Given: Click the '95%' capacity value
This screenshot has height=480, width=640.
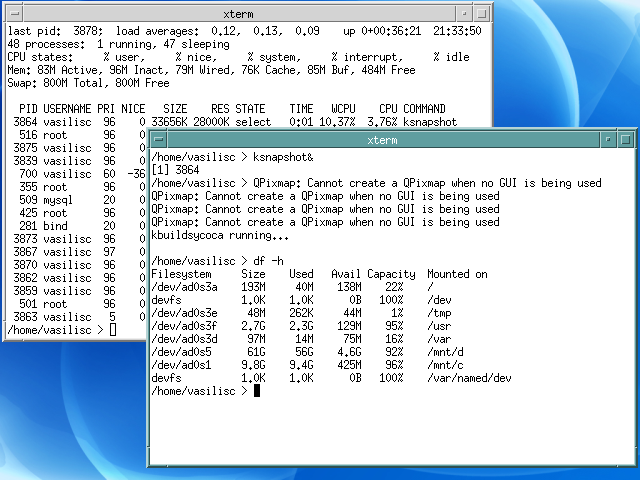Looking at the screenshot, I should pos(394,326).
